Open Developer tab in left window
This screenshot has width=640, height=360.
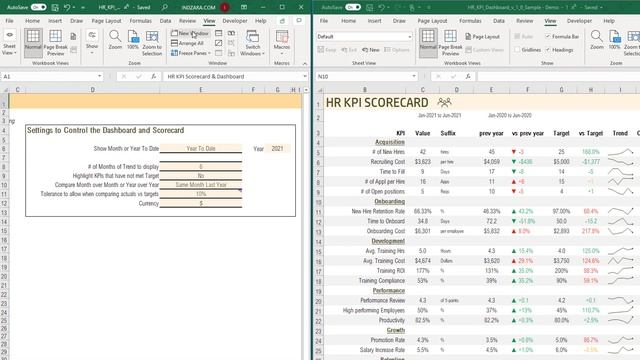[235, 21]
